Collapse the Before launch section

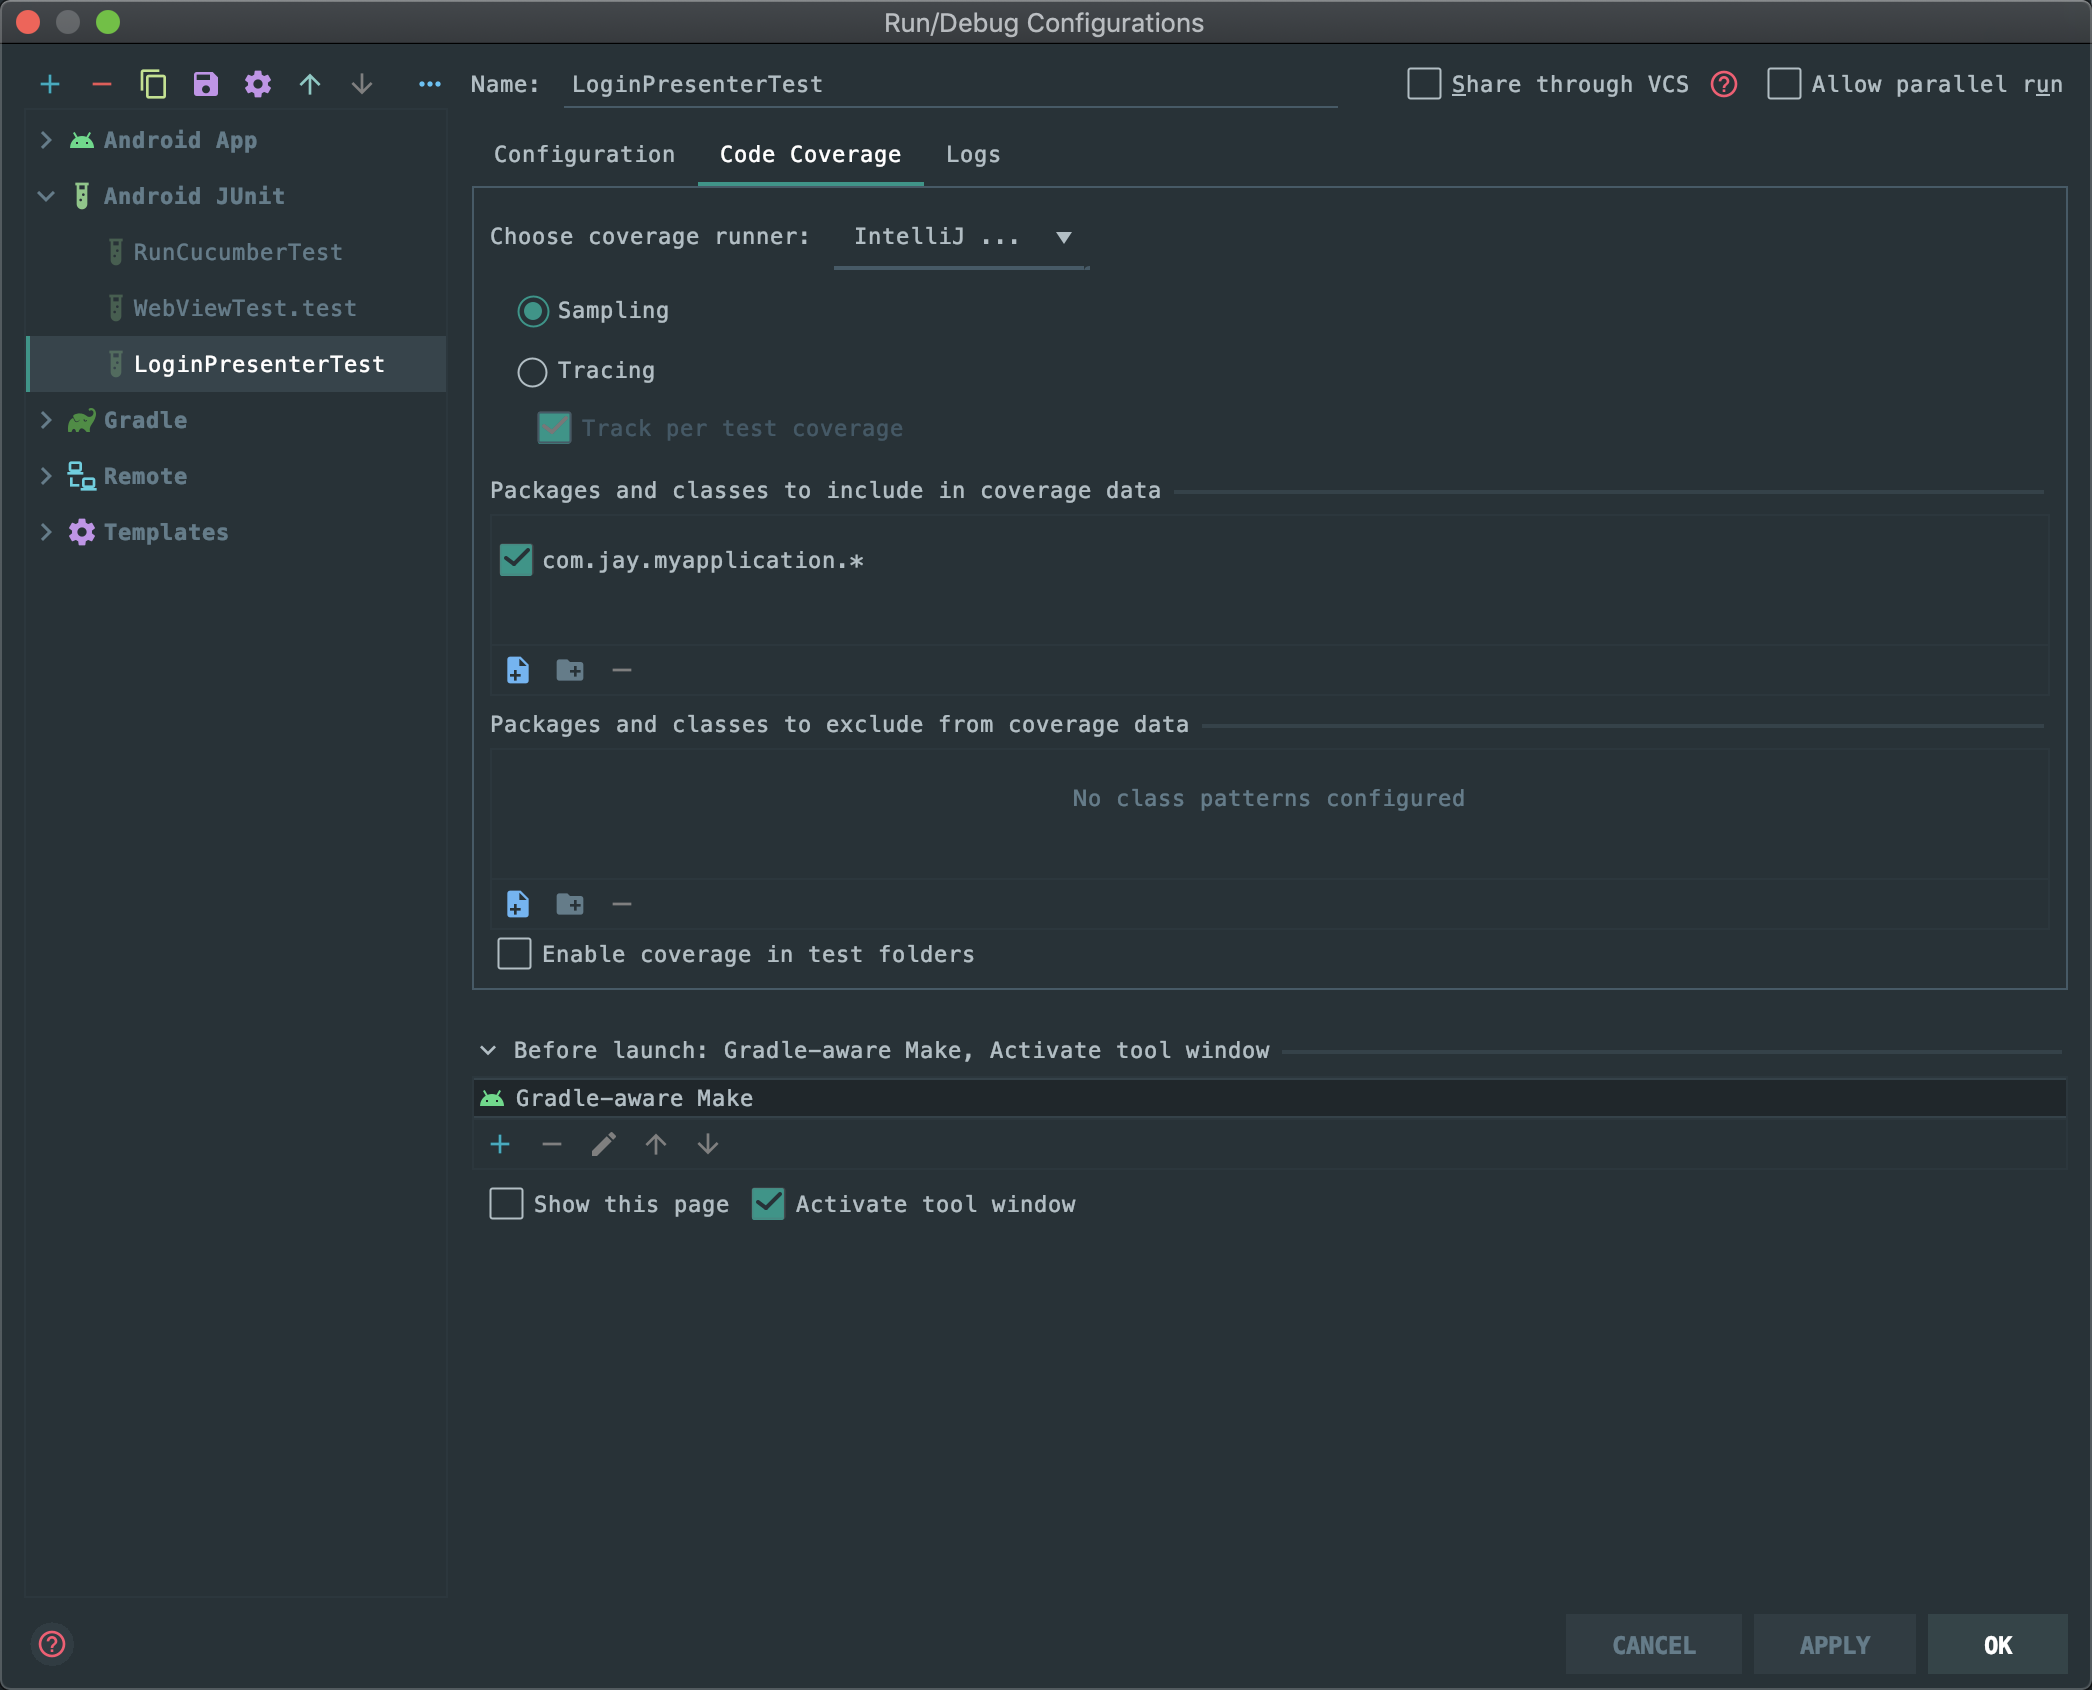(488, 1050)
